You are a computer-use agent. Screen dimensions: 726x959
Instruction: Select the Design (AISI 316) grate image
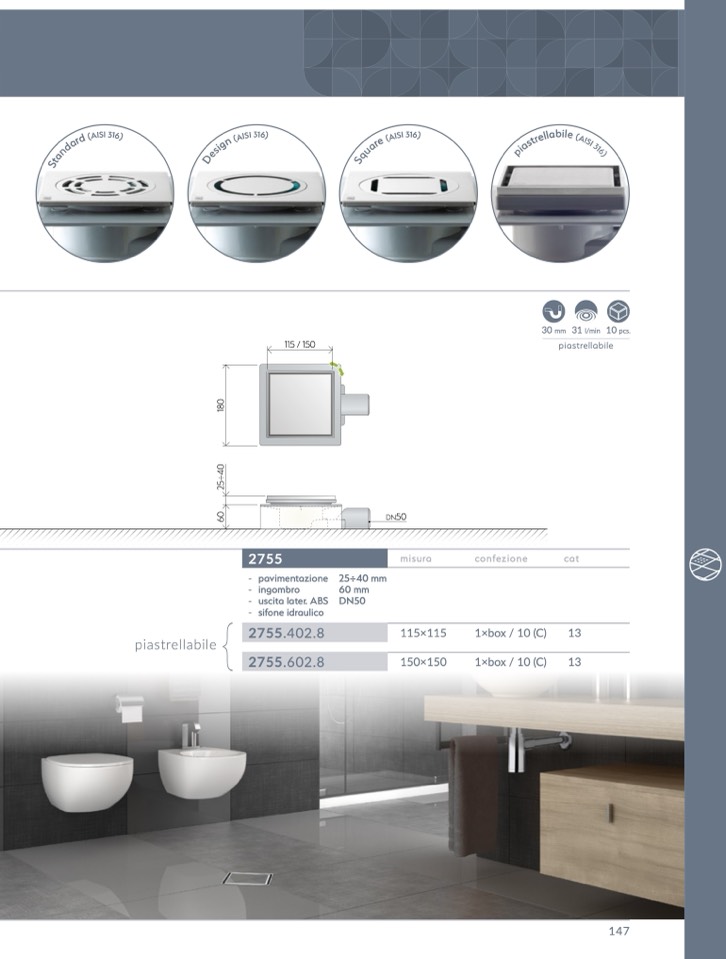pyautogui.click(x=256, y=195)
